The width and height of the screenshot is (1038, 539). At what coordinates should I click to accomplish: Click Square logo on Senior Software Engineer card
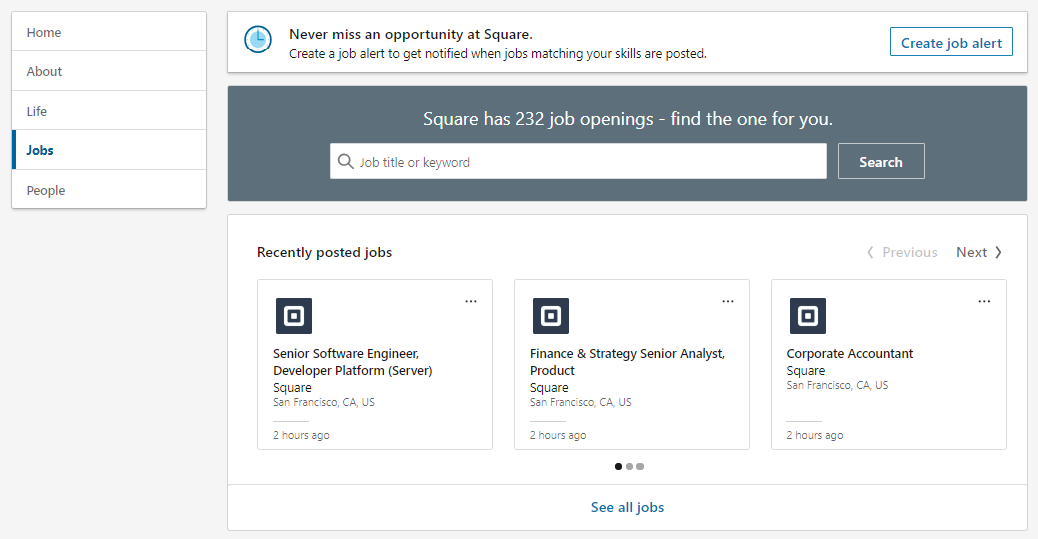tap(294, 316)
